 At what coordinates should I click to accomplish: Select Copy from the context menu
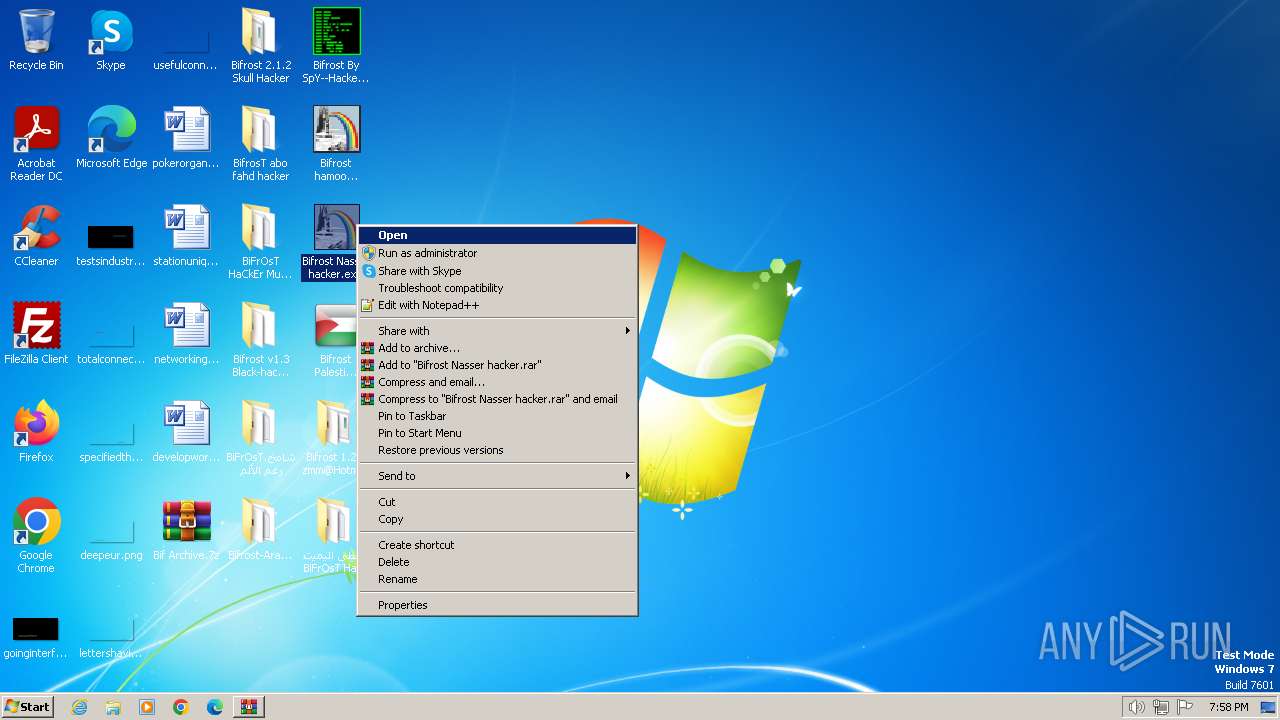point(497,519)
